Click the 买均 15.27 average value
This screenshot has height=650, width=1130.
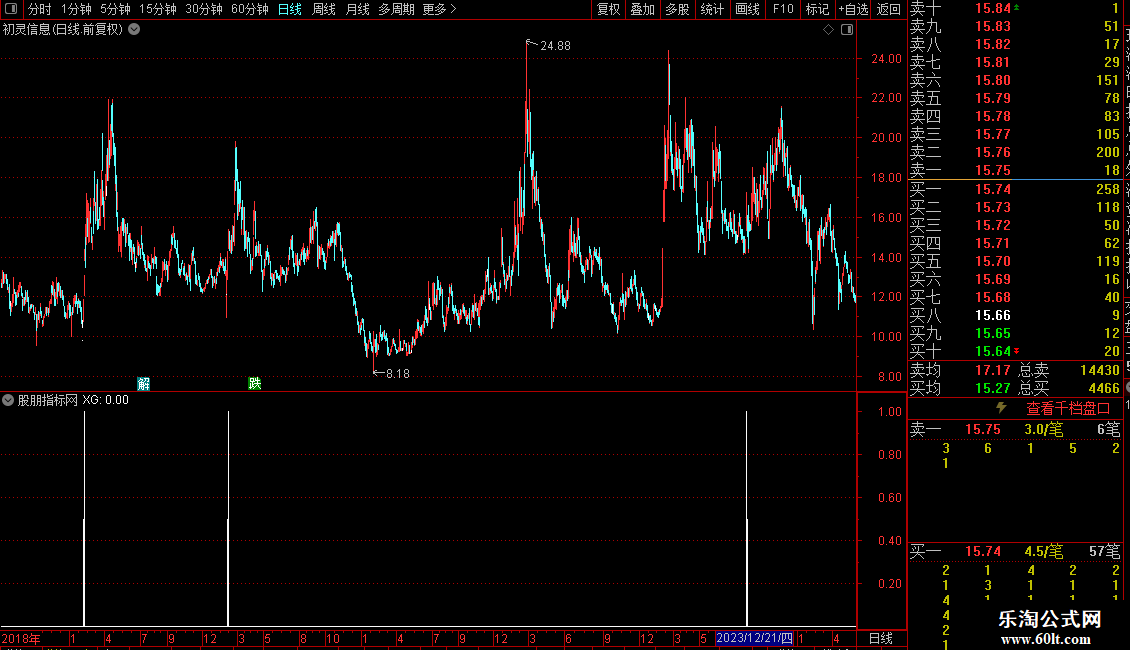coord(992,388)
